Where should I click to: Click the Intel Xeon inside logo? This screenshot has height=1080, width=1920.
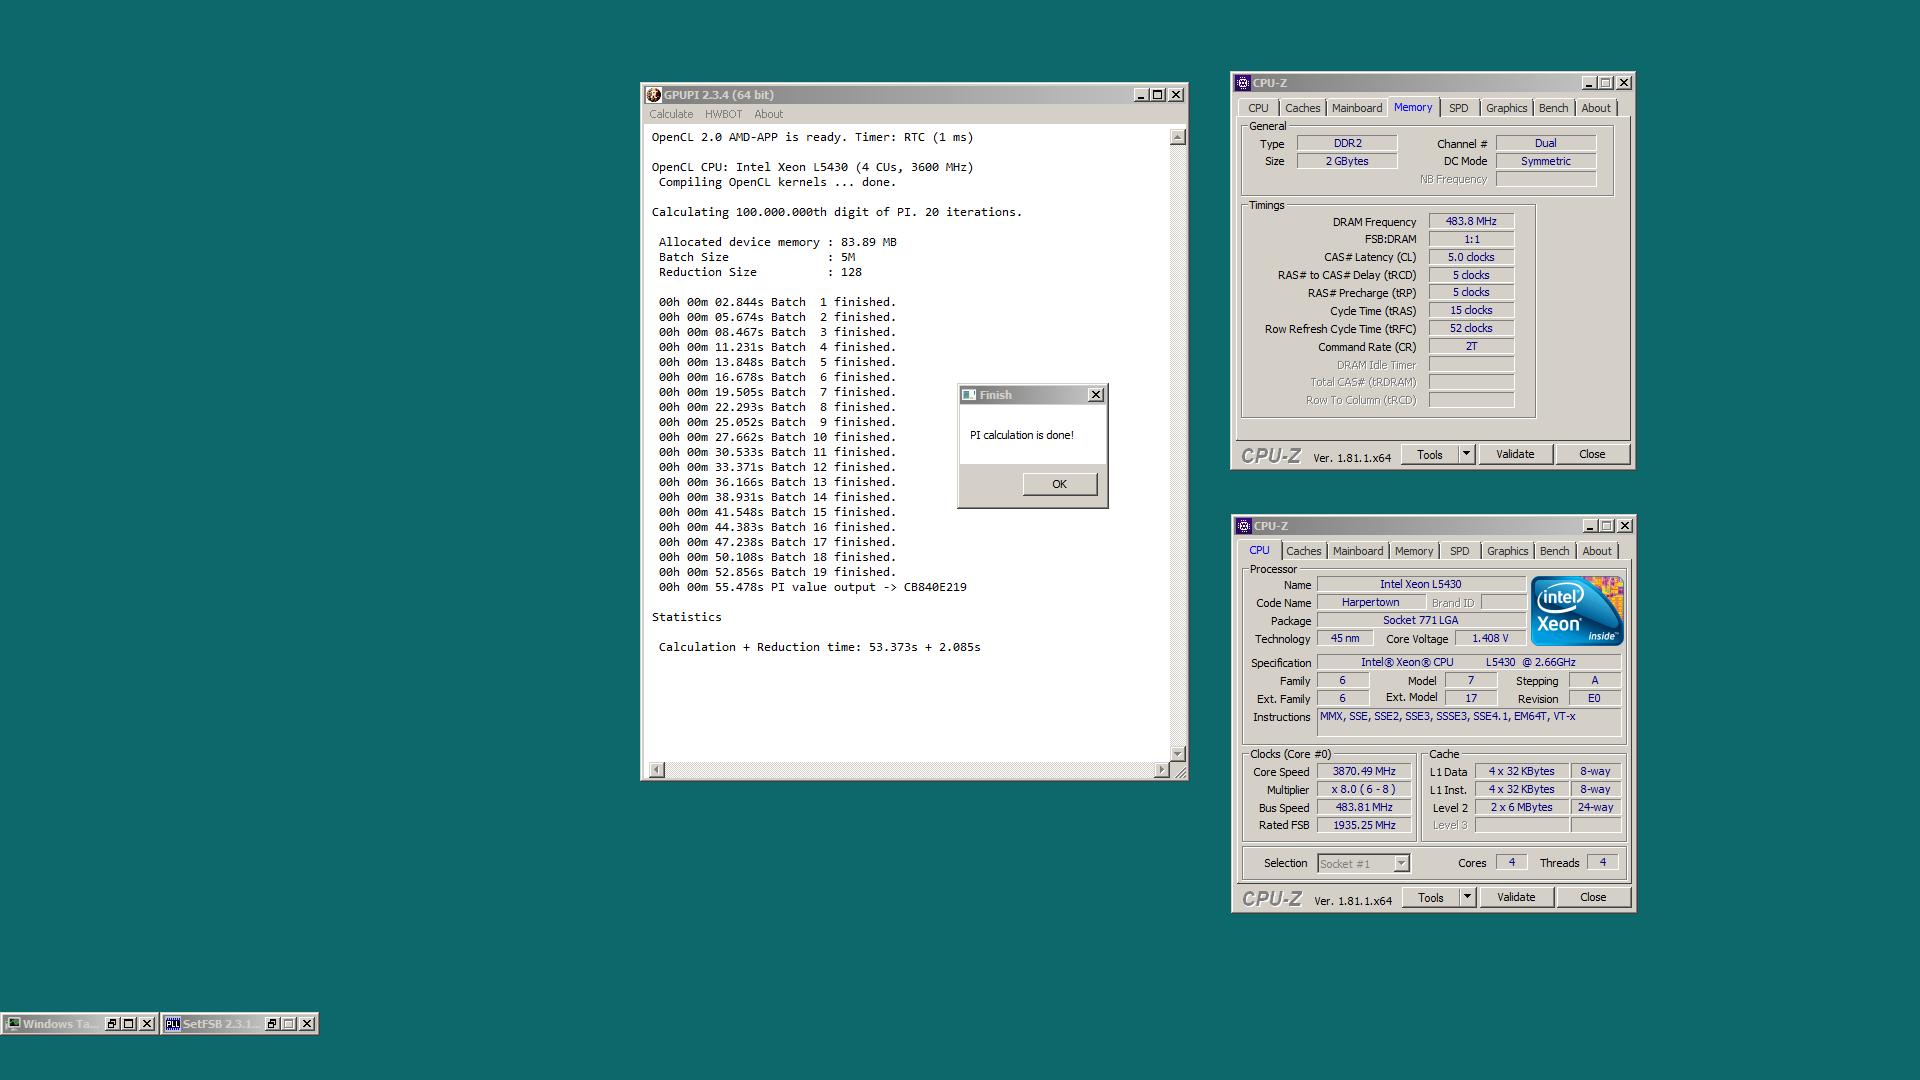click(1577, 611)
